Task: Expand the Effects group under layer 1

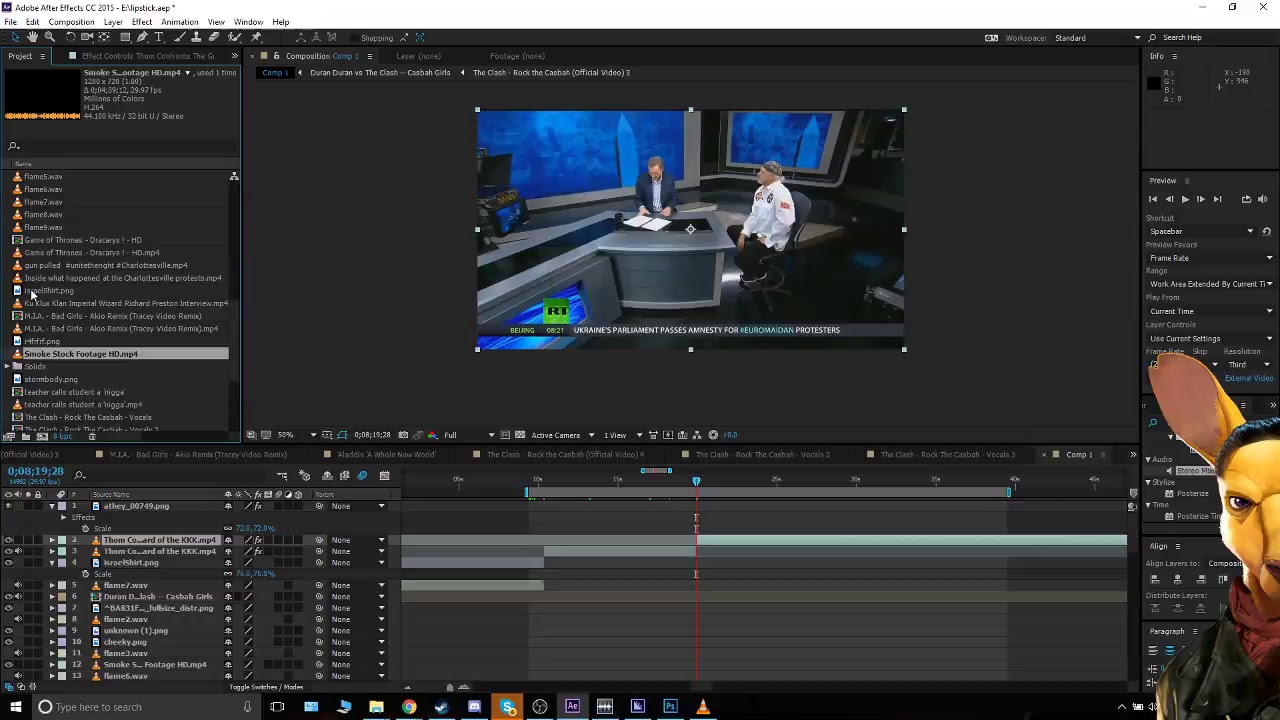Action: point(63,517)
